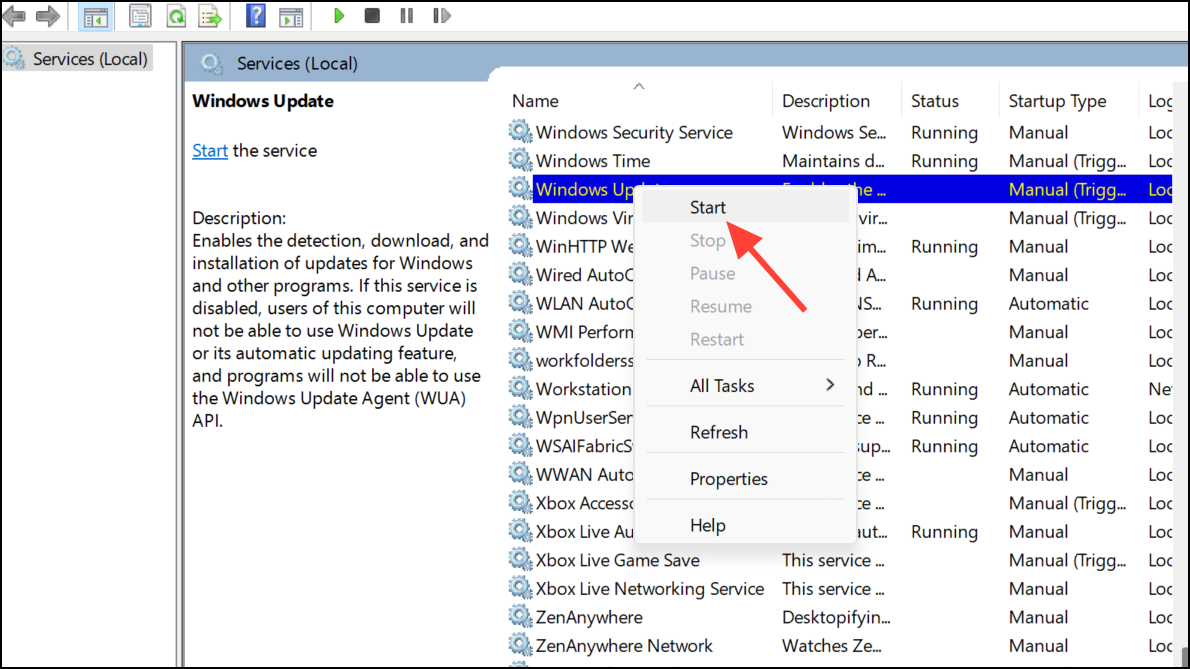
Task: Click the gear icon beside WMI Performance service
Action: 520,331
